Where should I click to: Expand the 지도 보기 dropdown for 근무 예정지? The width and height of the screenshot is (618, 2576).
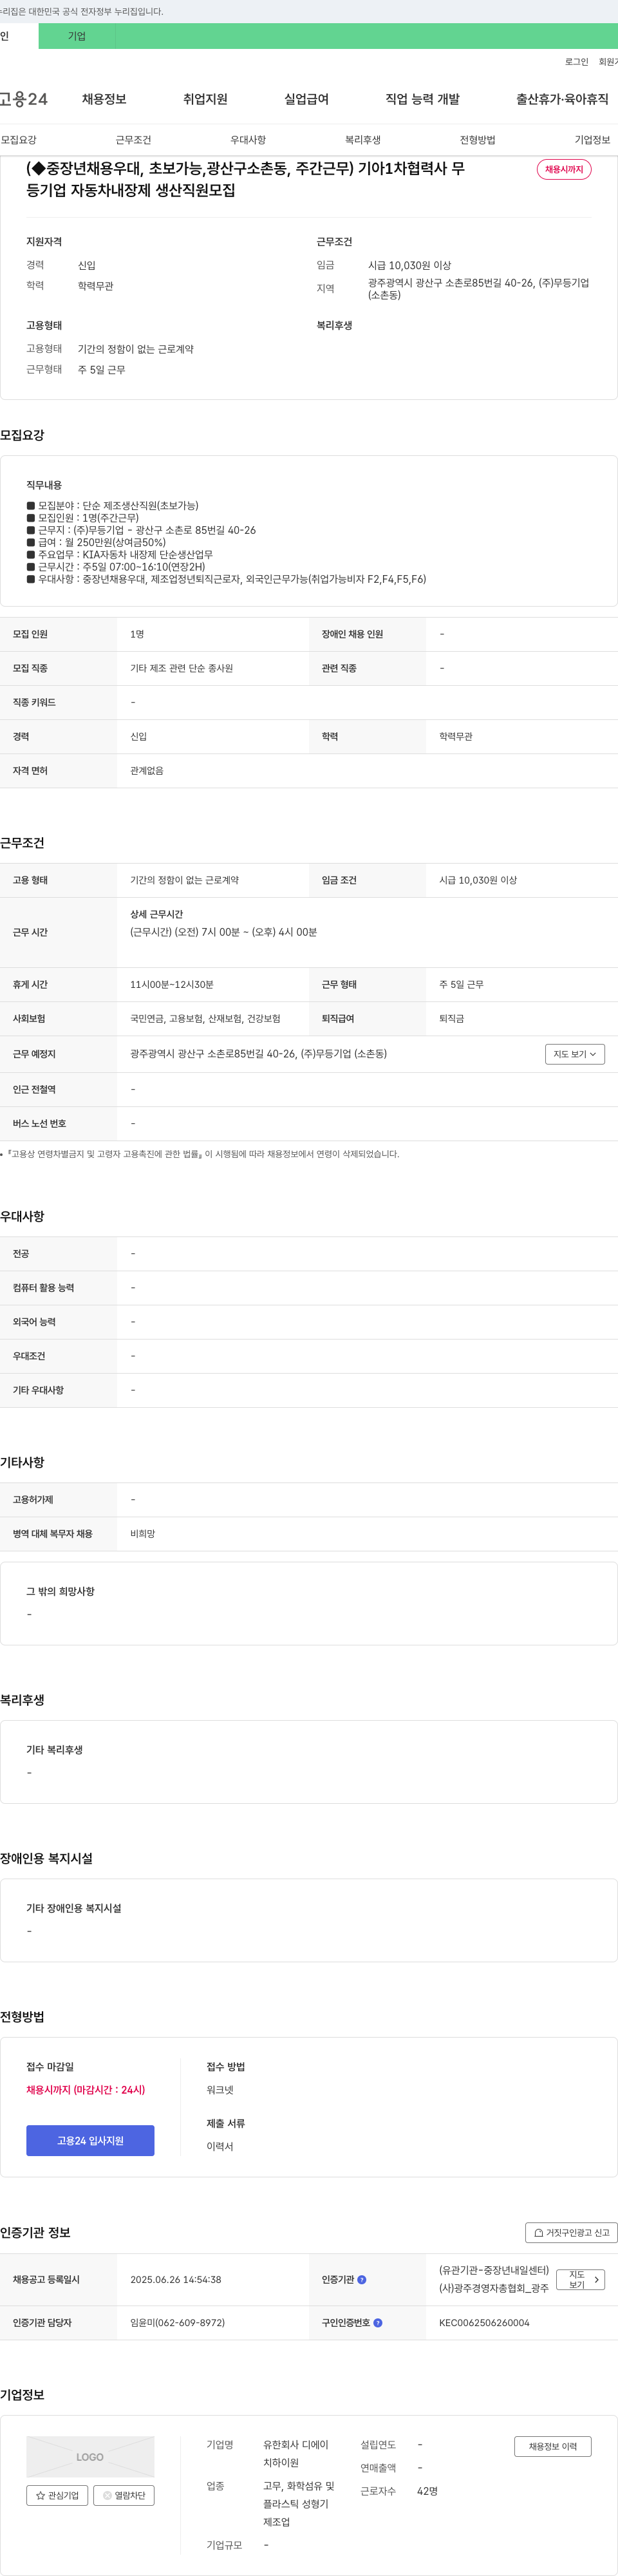point(575,1054)
